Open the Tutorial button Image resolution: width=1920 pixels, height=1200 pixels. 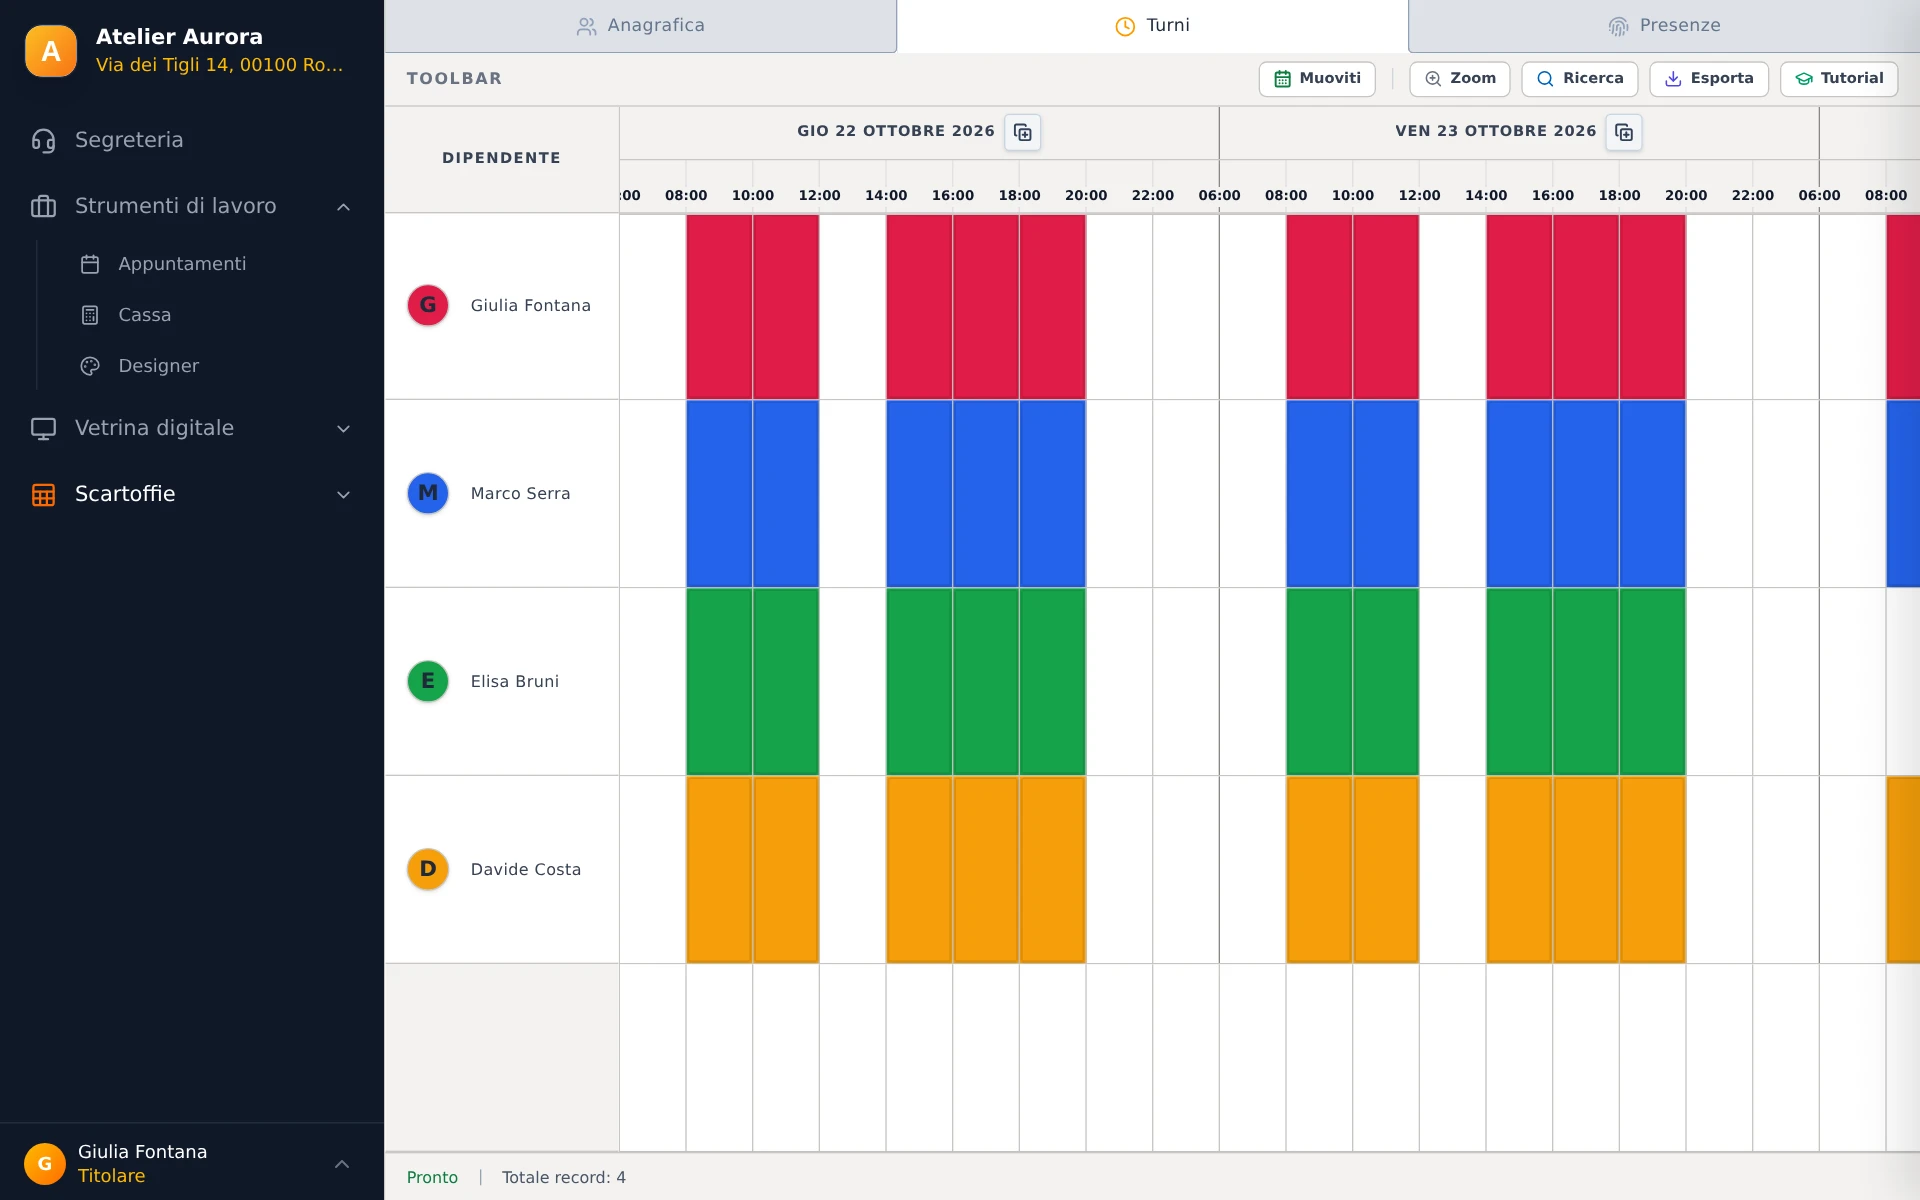[1839, 79]
